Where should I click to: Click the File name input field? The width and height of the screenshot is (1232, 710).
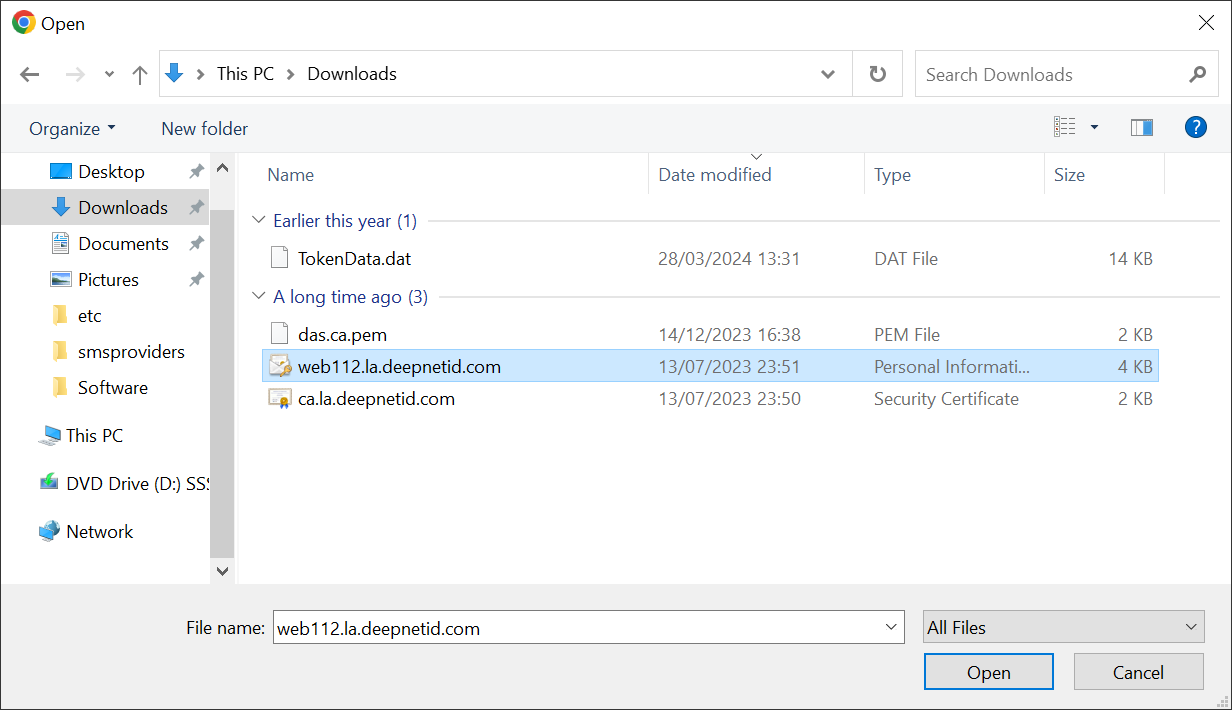click(575, 628)
